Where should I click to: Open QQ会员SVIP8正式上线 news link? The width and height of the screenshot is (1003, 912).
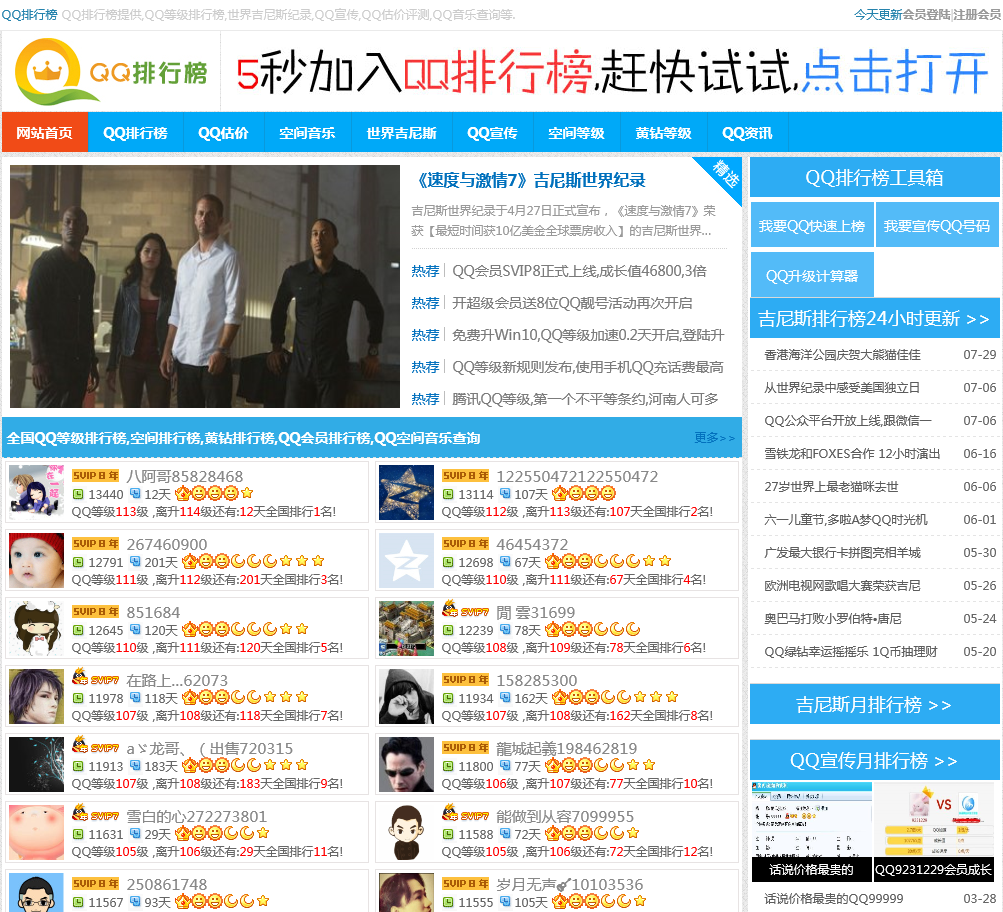579,271
